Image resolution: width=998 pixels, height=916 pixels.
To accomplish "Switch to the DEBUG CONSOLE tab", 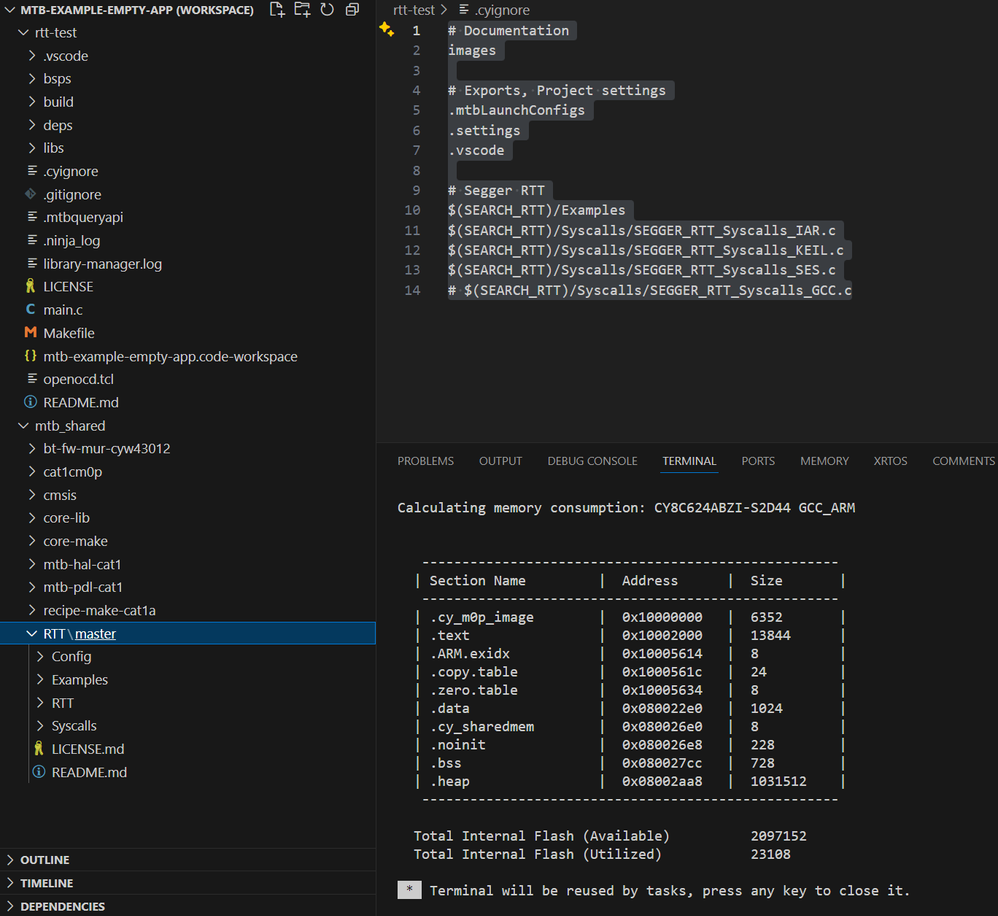I will tap(592, 461).
